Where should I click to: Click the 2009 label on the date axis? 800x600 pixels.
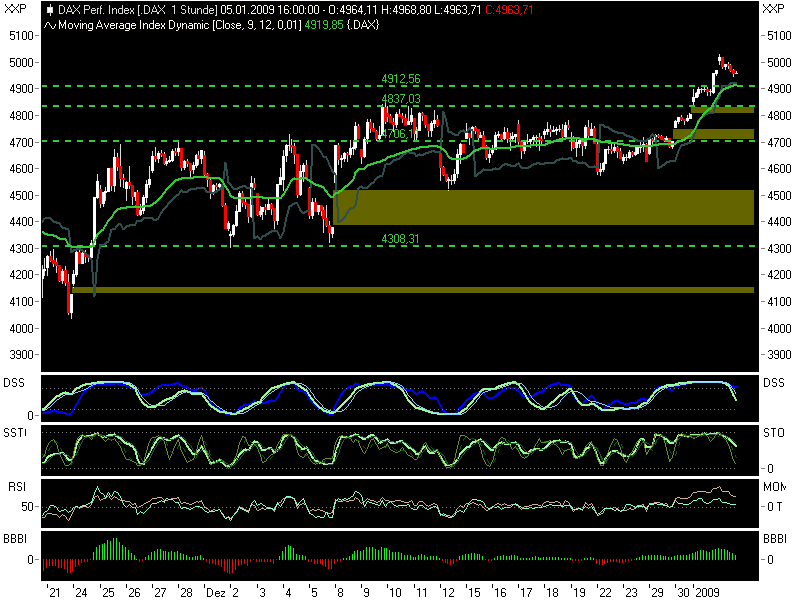point(705,590)
